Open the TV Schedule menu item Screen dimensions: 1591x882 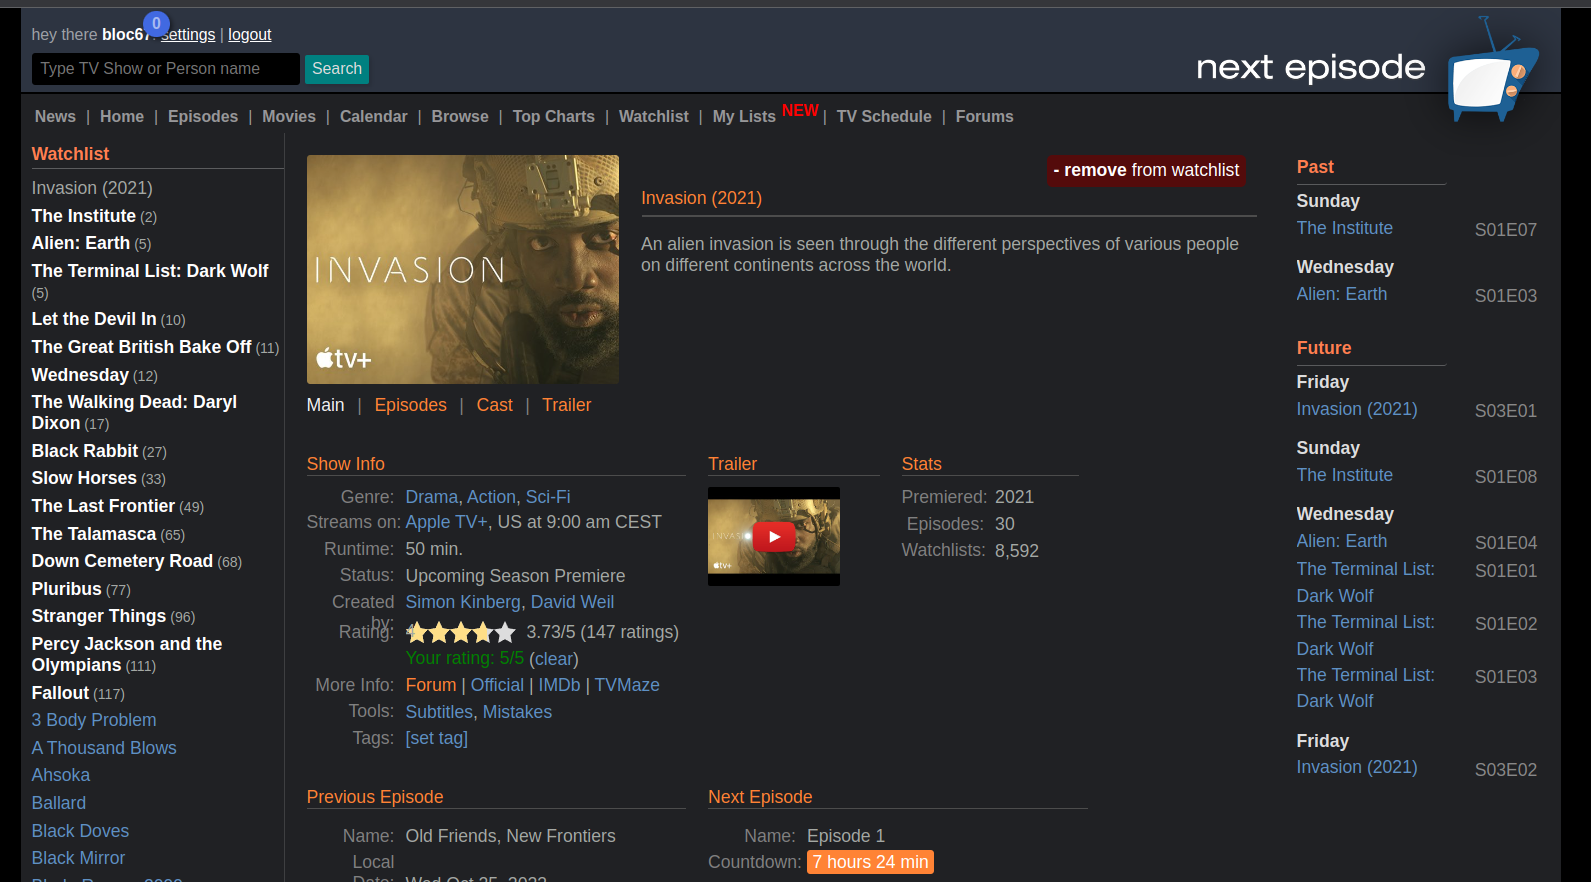[x=884, y=117]
